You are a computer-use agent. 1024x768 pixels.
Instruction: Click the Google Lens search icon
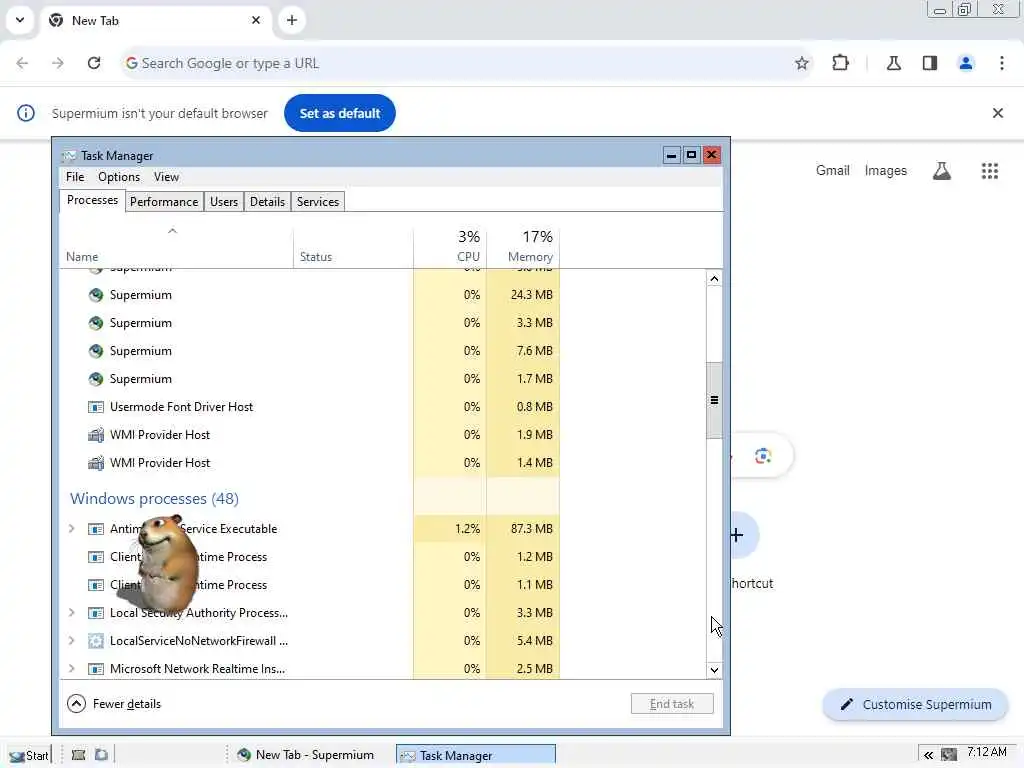tap(763, 456)
